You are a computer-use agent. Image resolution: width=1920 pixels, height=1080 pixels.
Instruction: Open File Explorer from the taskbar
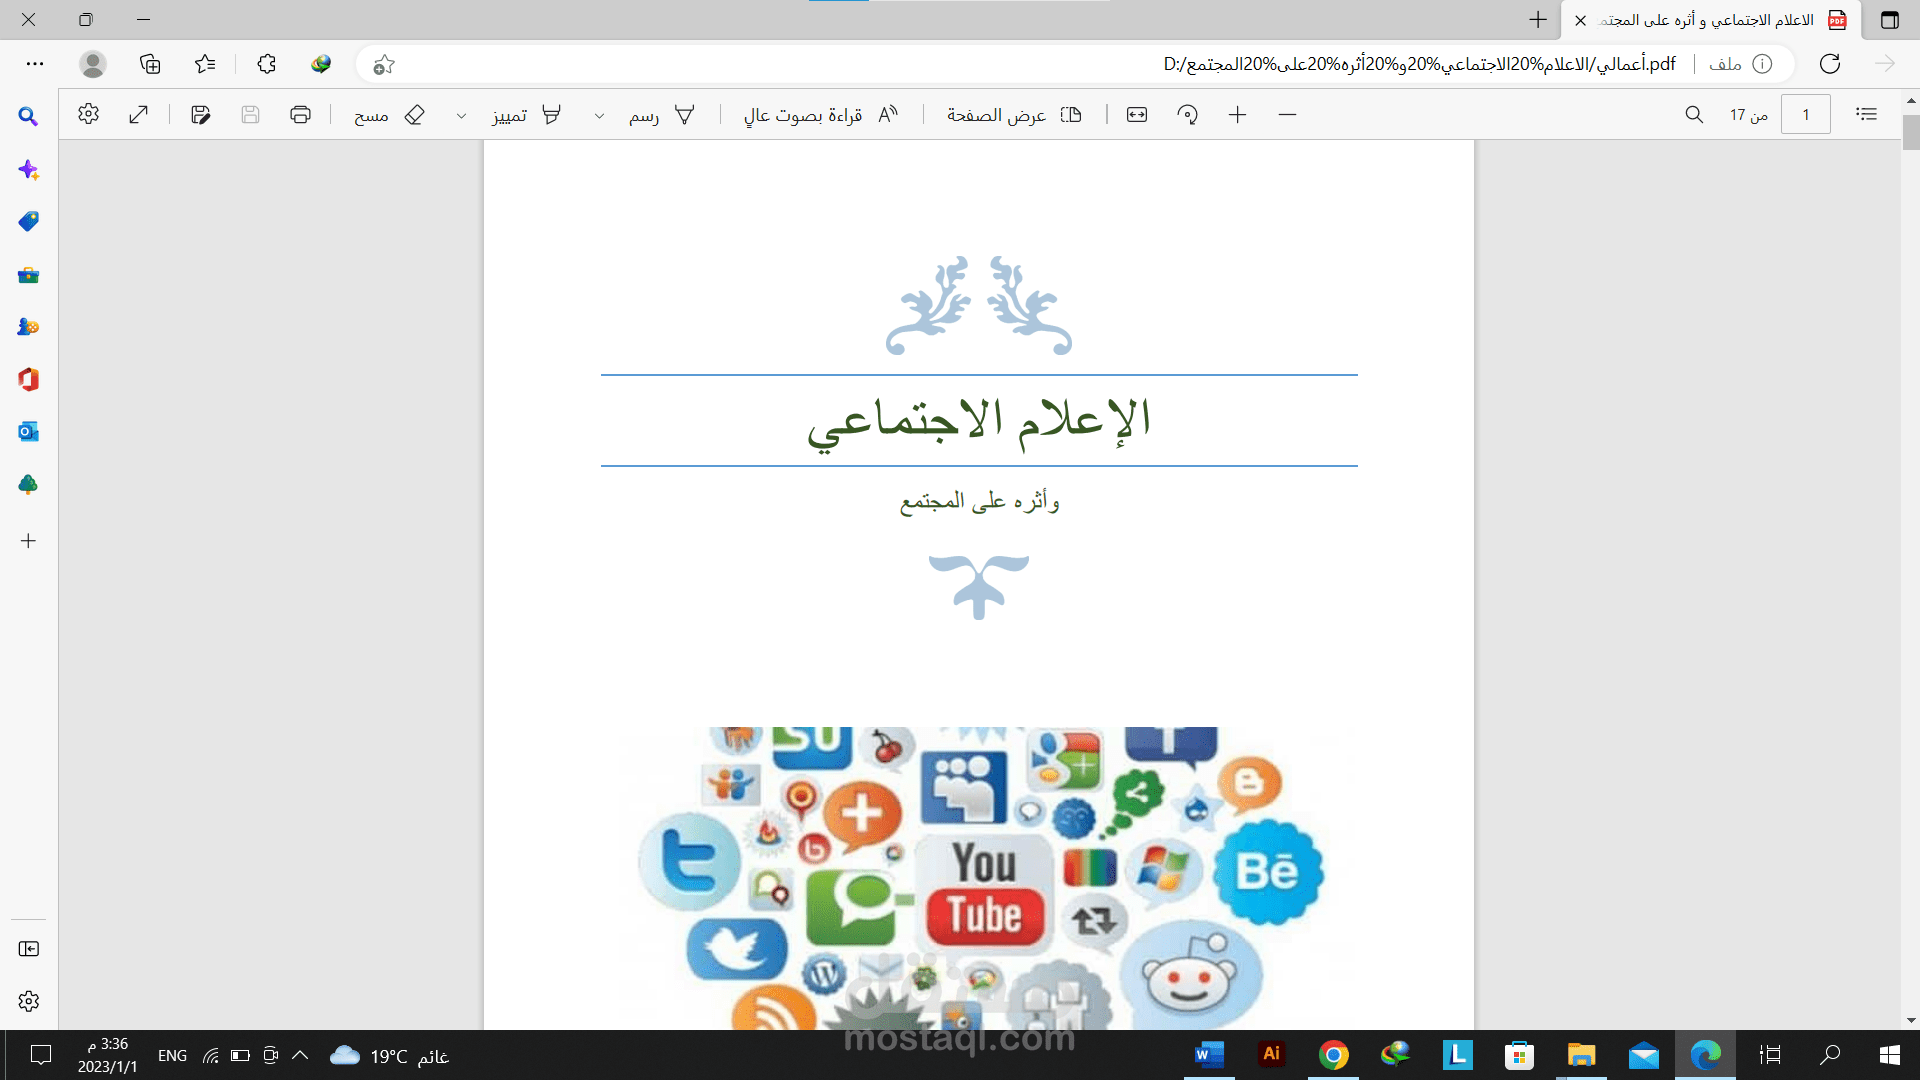[x=1581, y=1055]
